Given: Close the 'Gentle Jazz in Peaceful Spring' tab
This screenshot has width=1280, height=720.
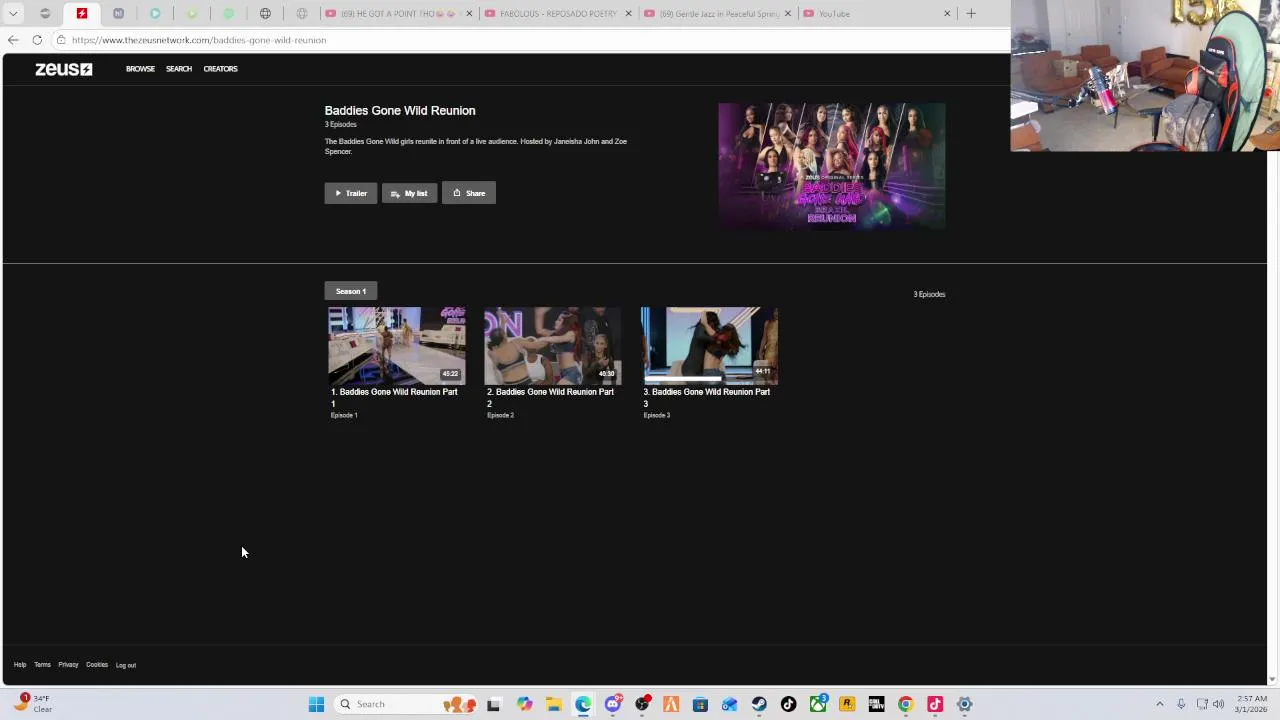Looking at the screenshot, I should [788, 14].
